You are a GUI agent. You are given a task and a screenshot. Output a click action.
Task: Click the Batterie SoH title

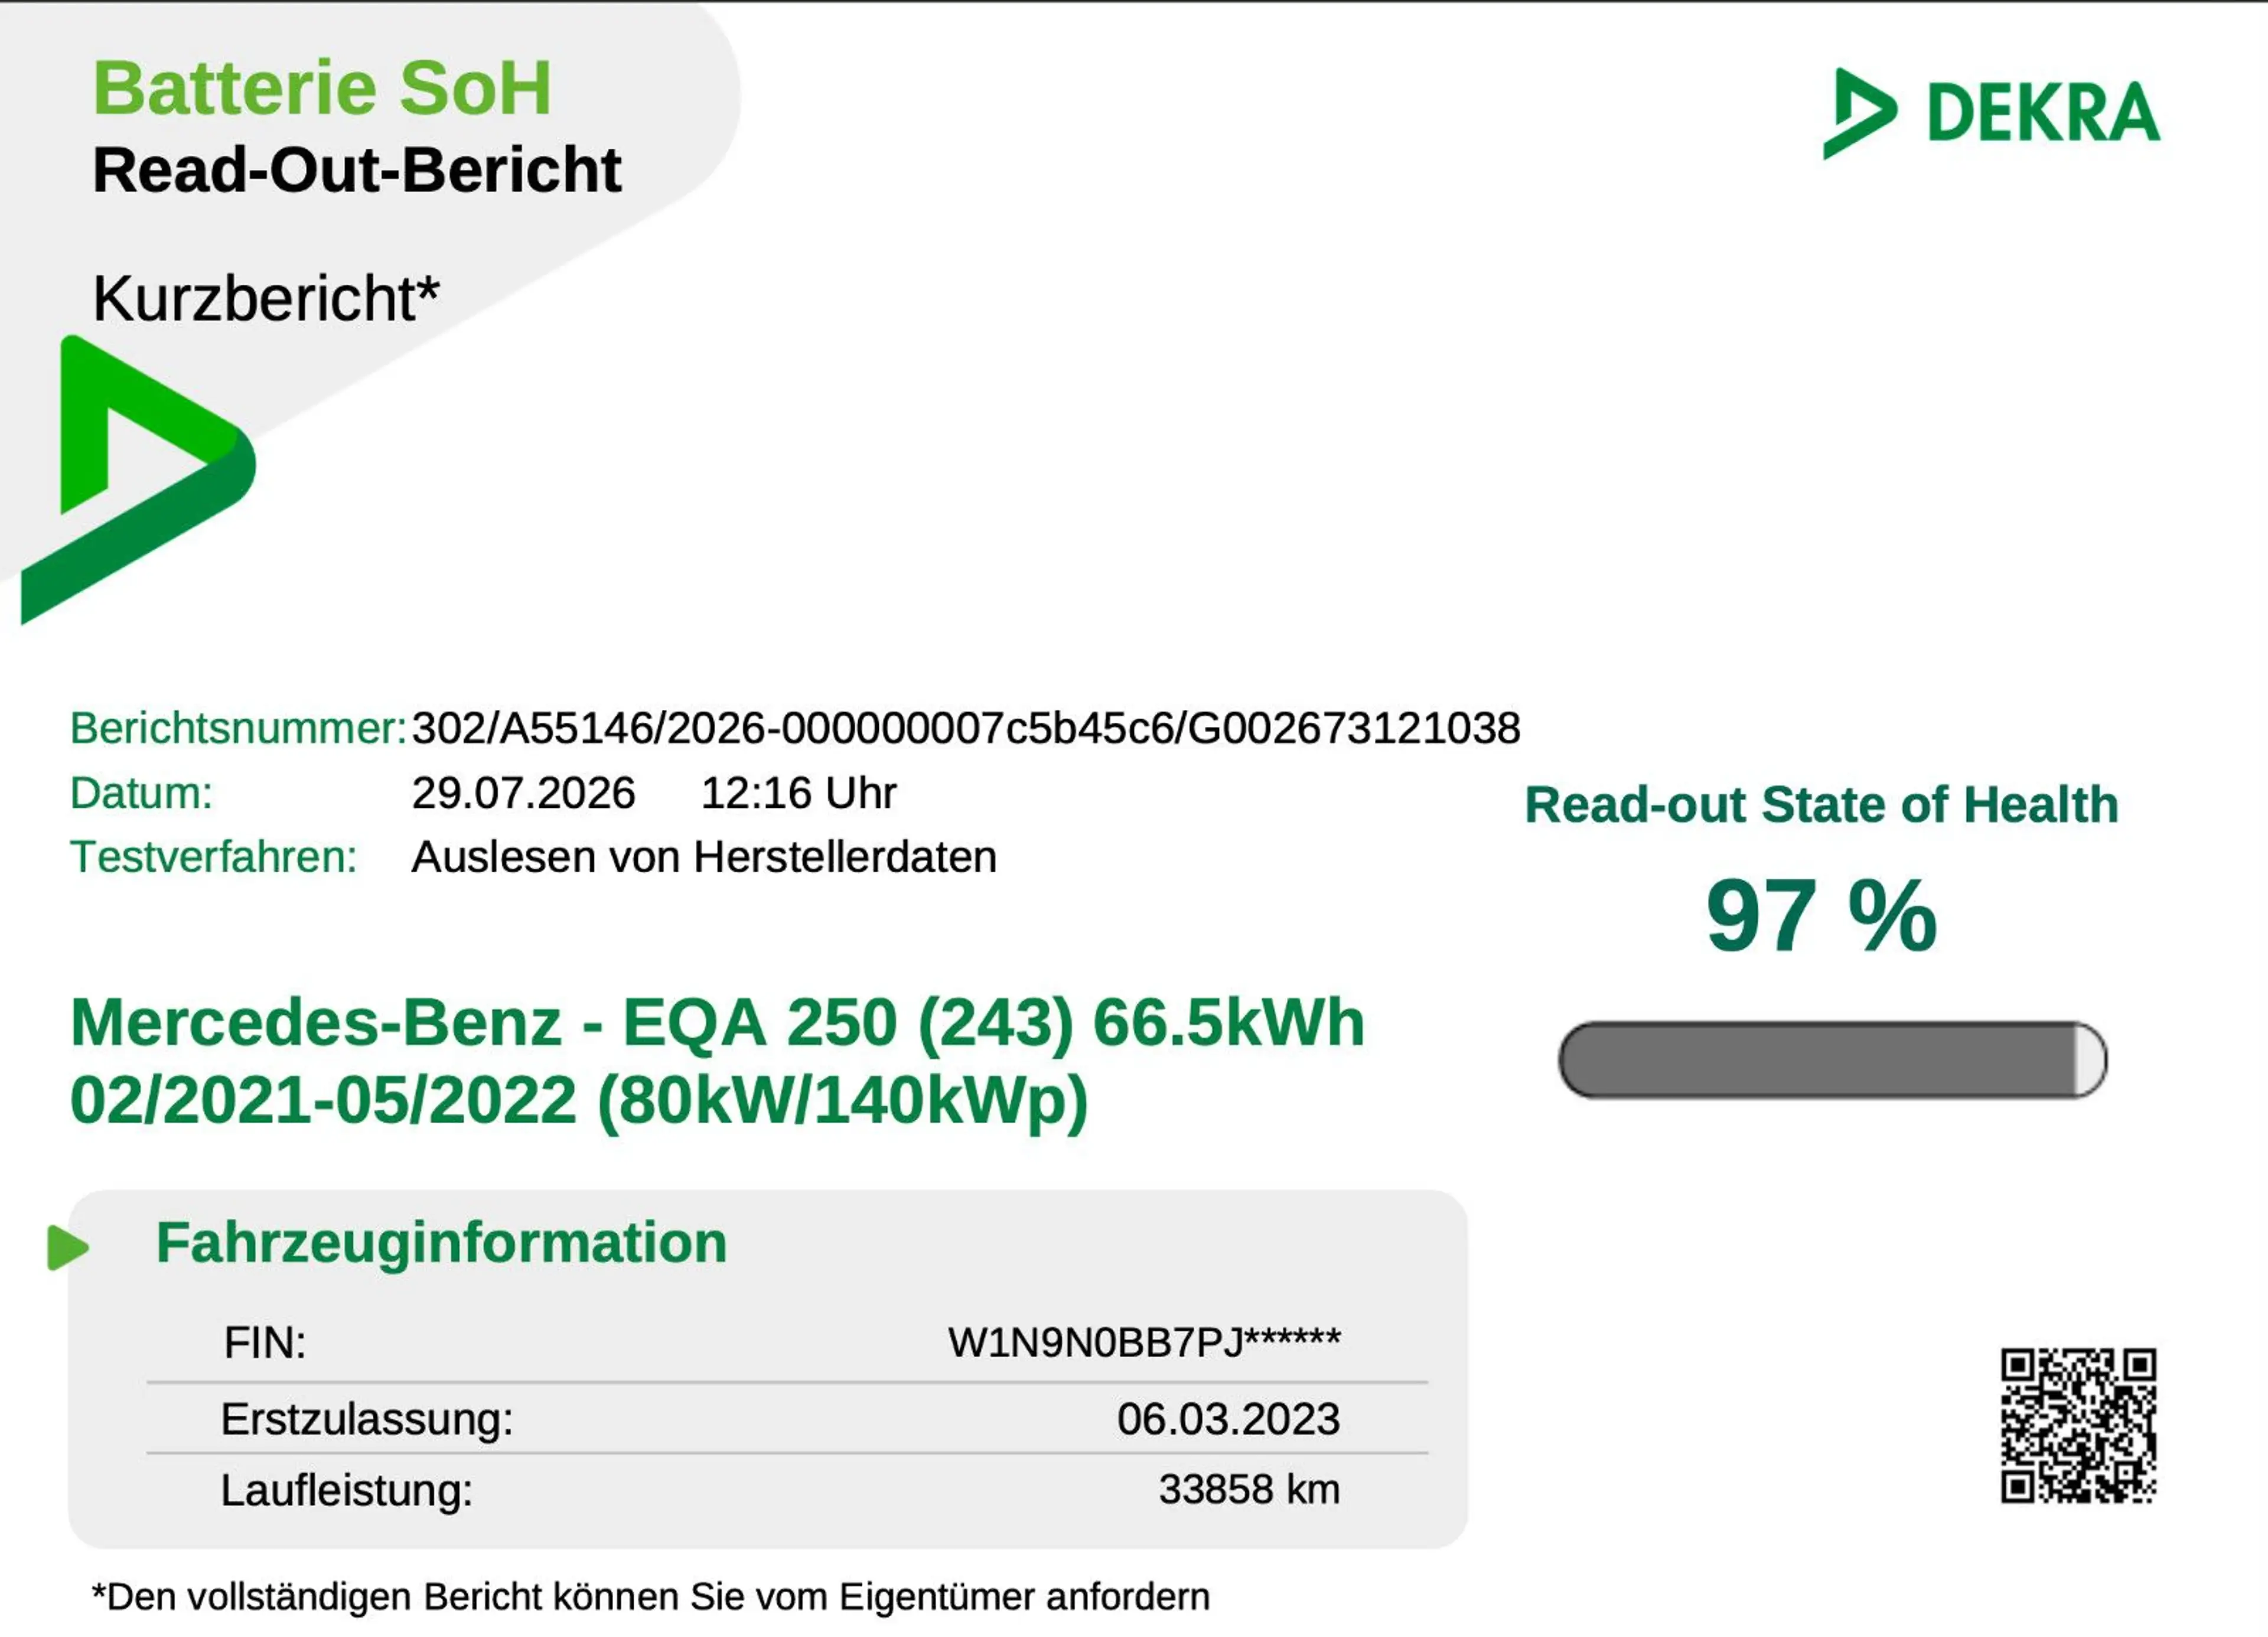click(x=322, y=88)
